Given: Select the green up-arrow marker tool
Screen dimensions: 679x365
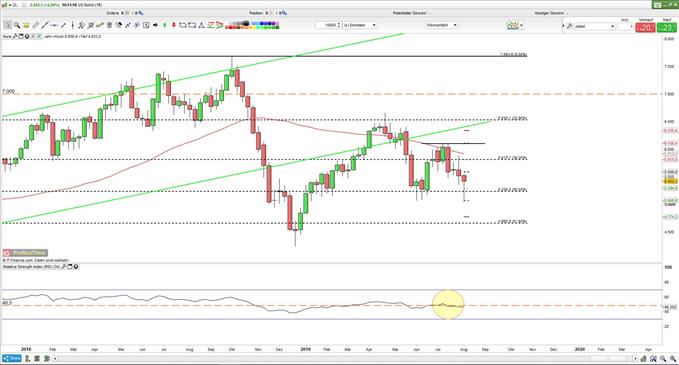Looking at the screenshot, I should coord(165,25).
